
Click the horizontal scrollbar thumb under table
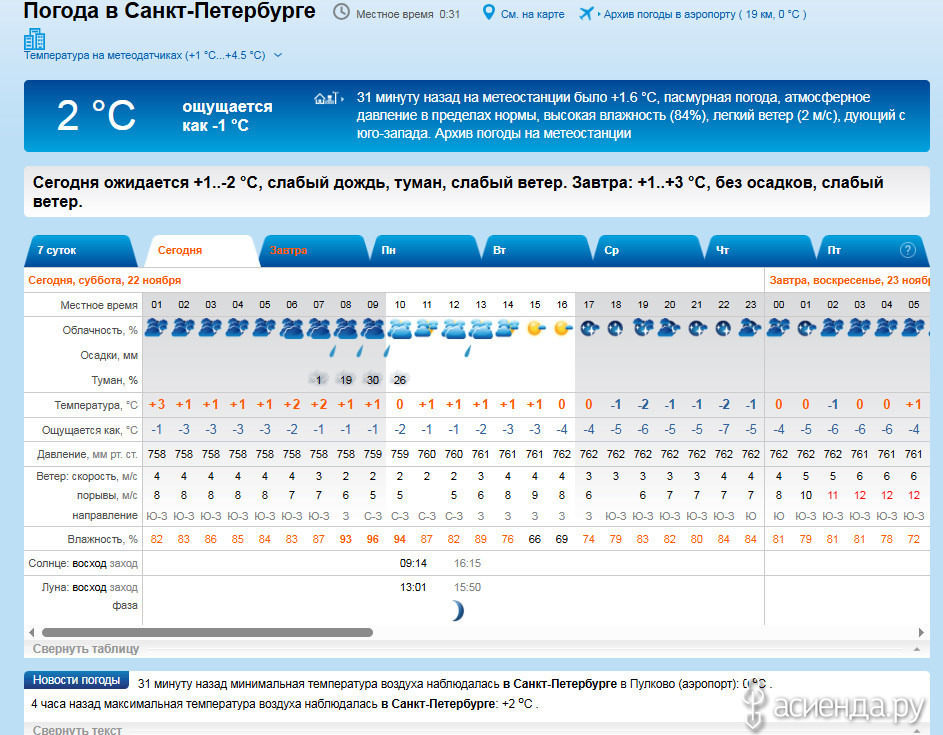point(207,632)
